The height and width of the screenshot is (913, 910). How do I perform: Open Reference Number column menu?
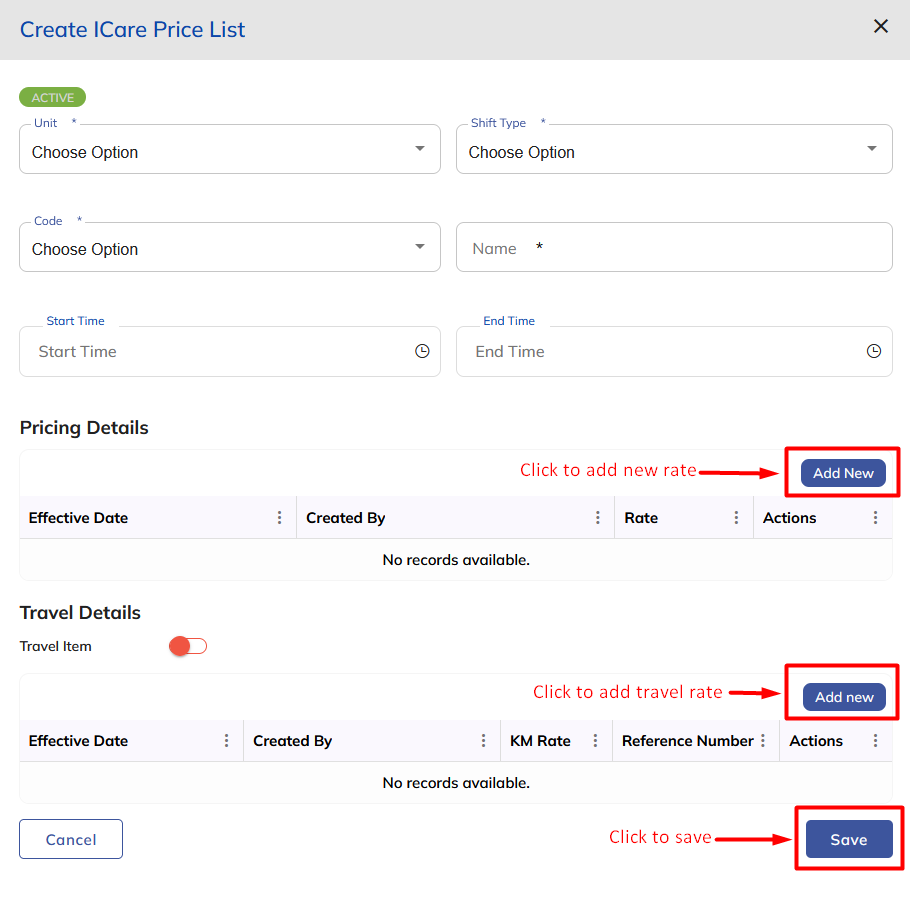(763, 741)
